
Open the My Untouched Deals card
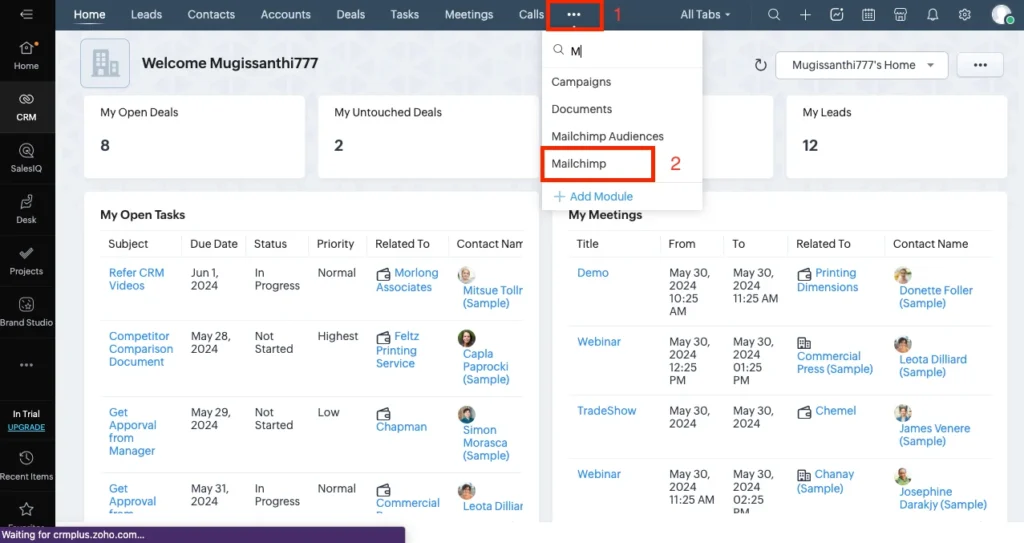point(428,137)
